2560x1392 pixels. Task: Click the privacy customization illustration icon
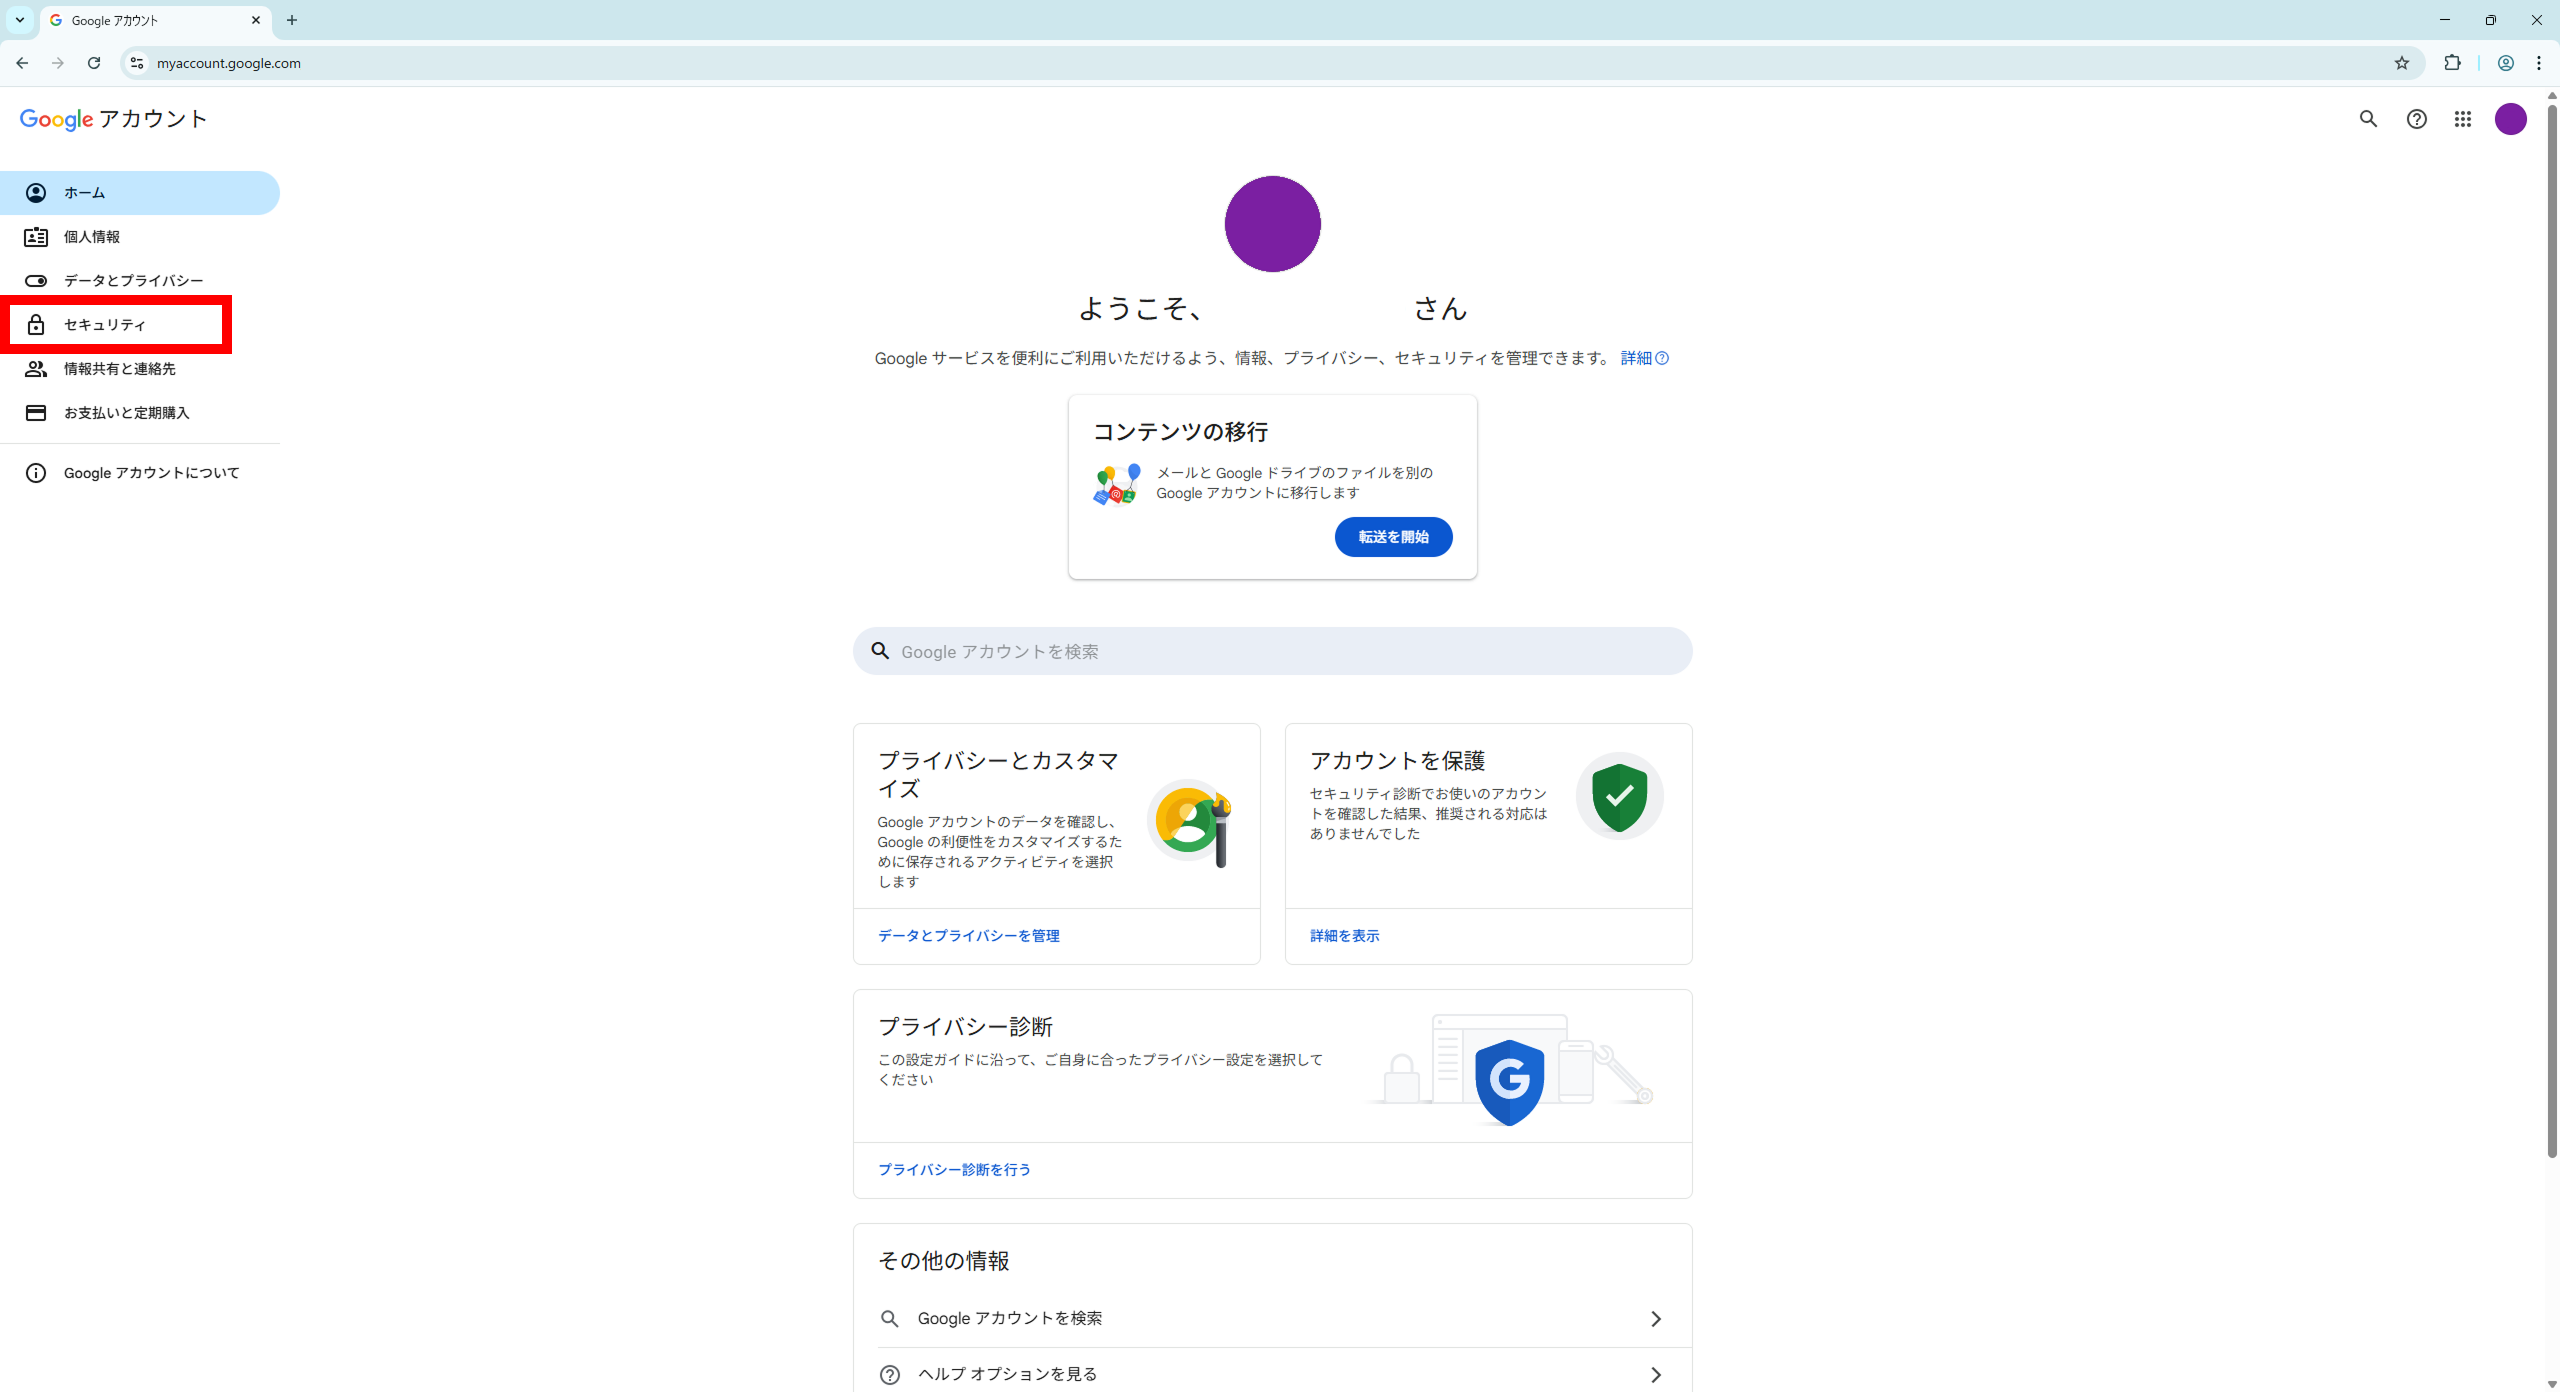[1190, 822]
